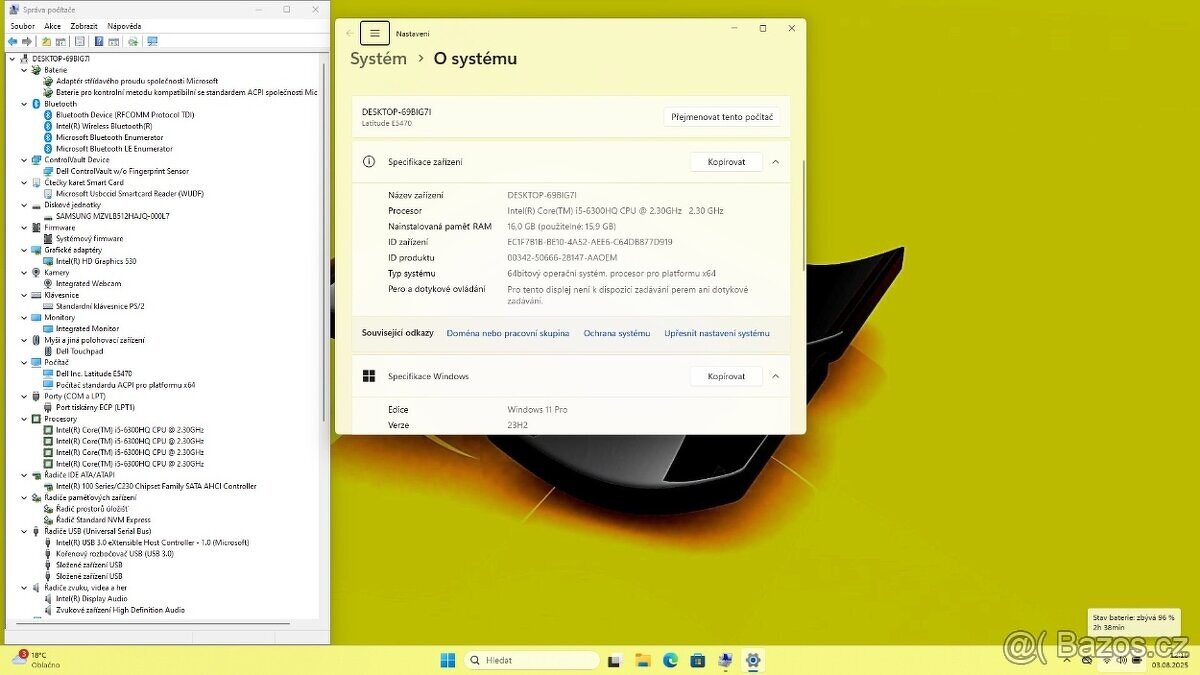This screenshot has width=1200, height=675.
Task: Open the Wi-Fi icon in the system tray
Action: [x=1106, y=660]
